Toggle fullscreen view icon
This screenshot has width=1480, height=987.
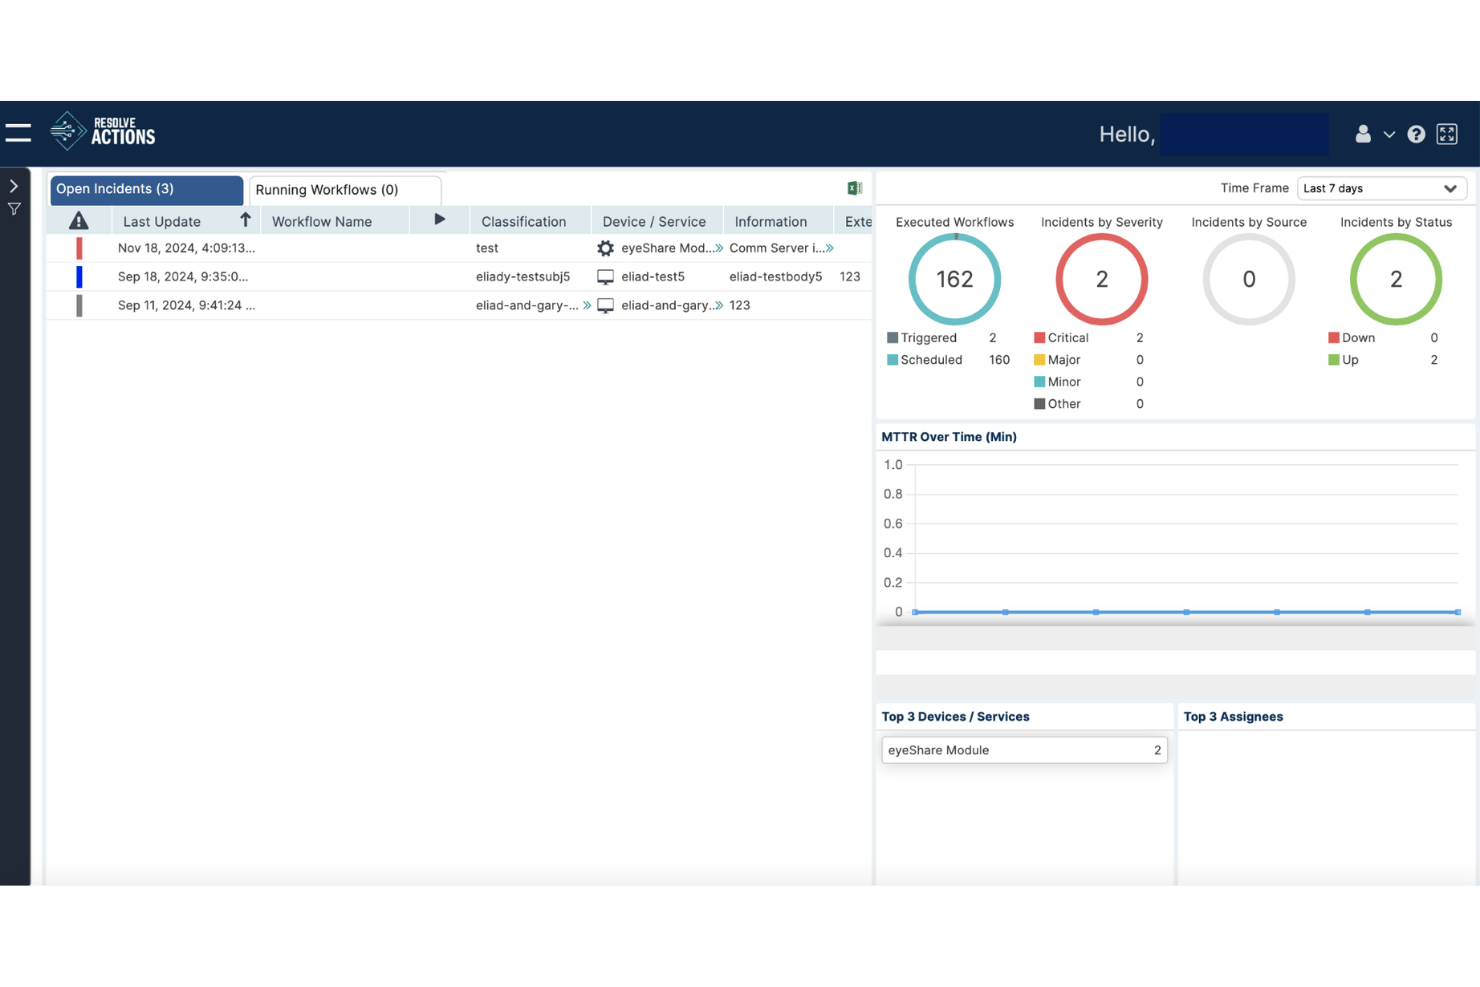(x=1447, y=134)
